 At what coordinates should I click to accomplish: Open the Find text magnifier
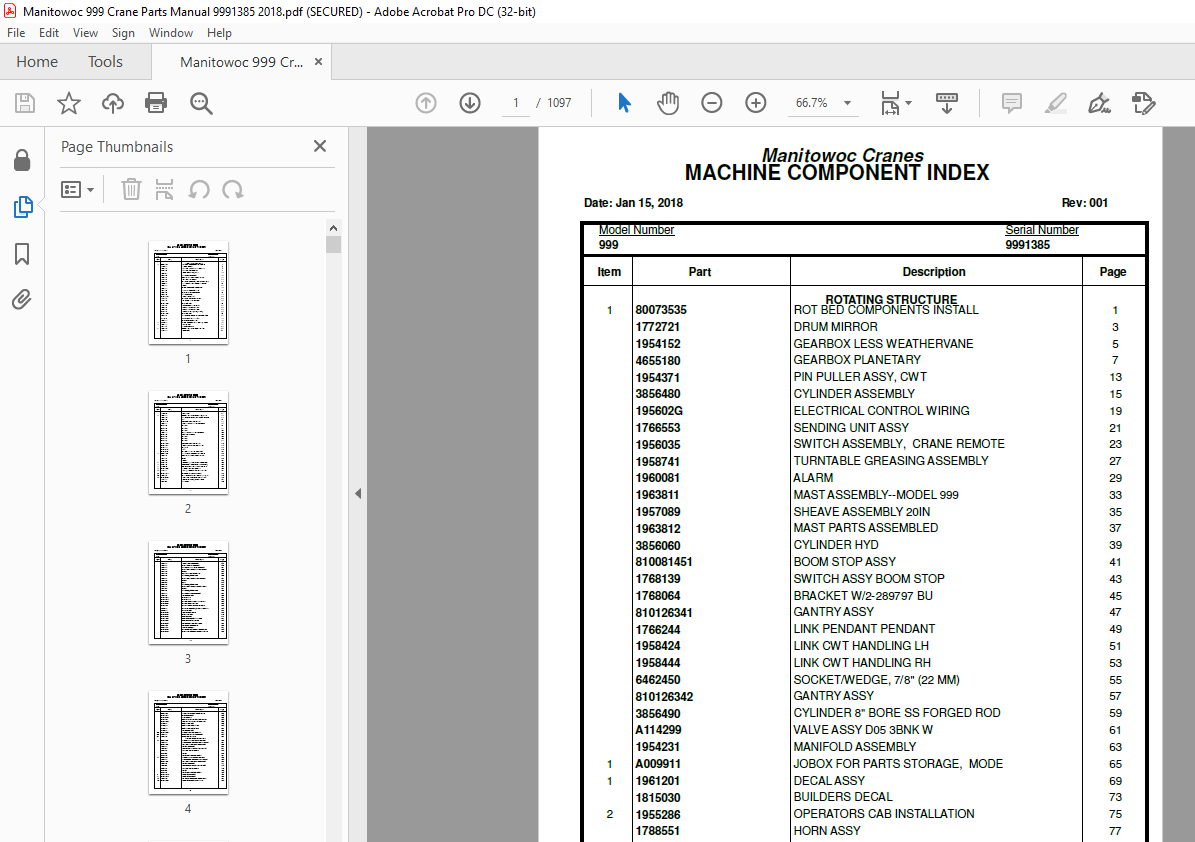tap(201, 103)
